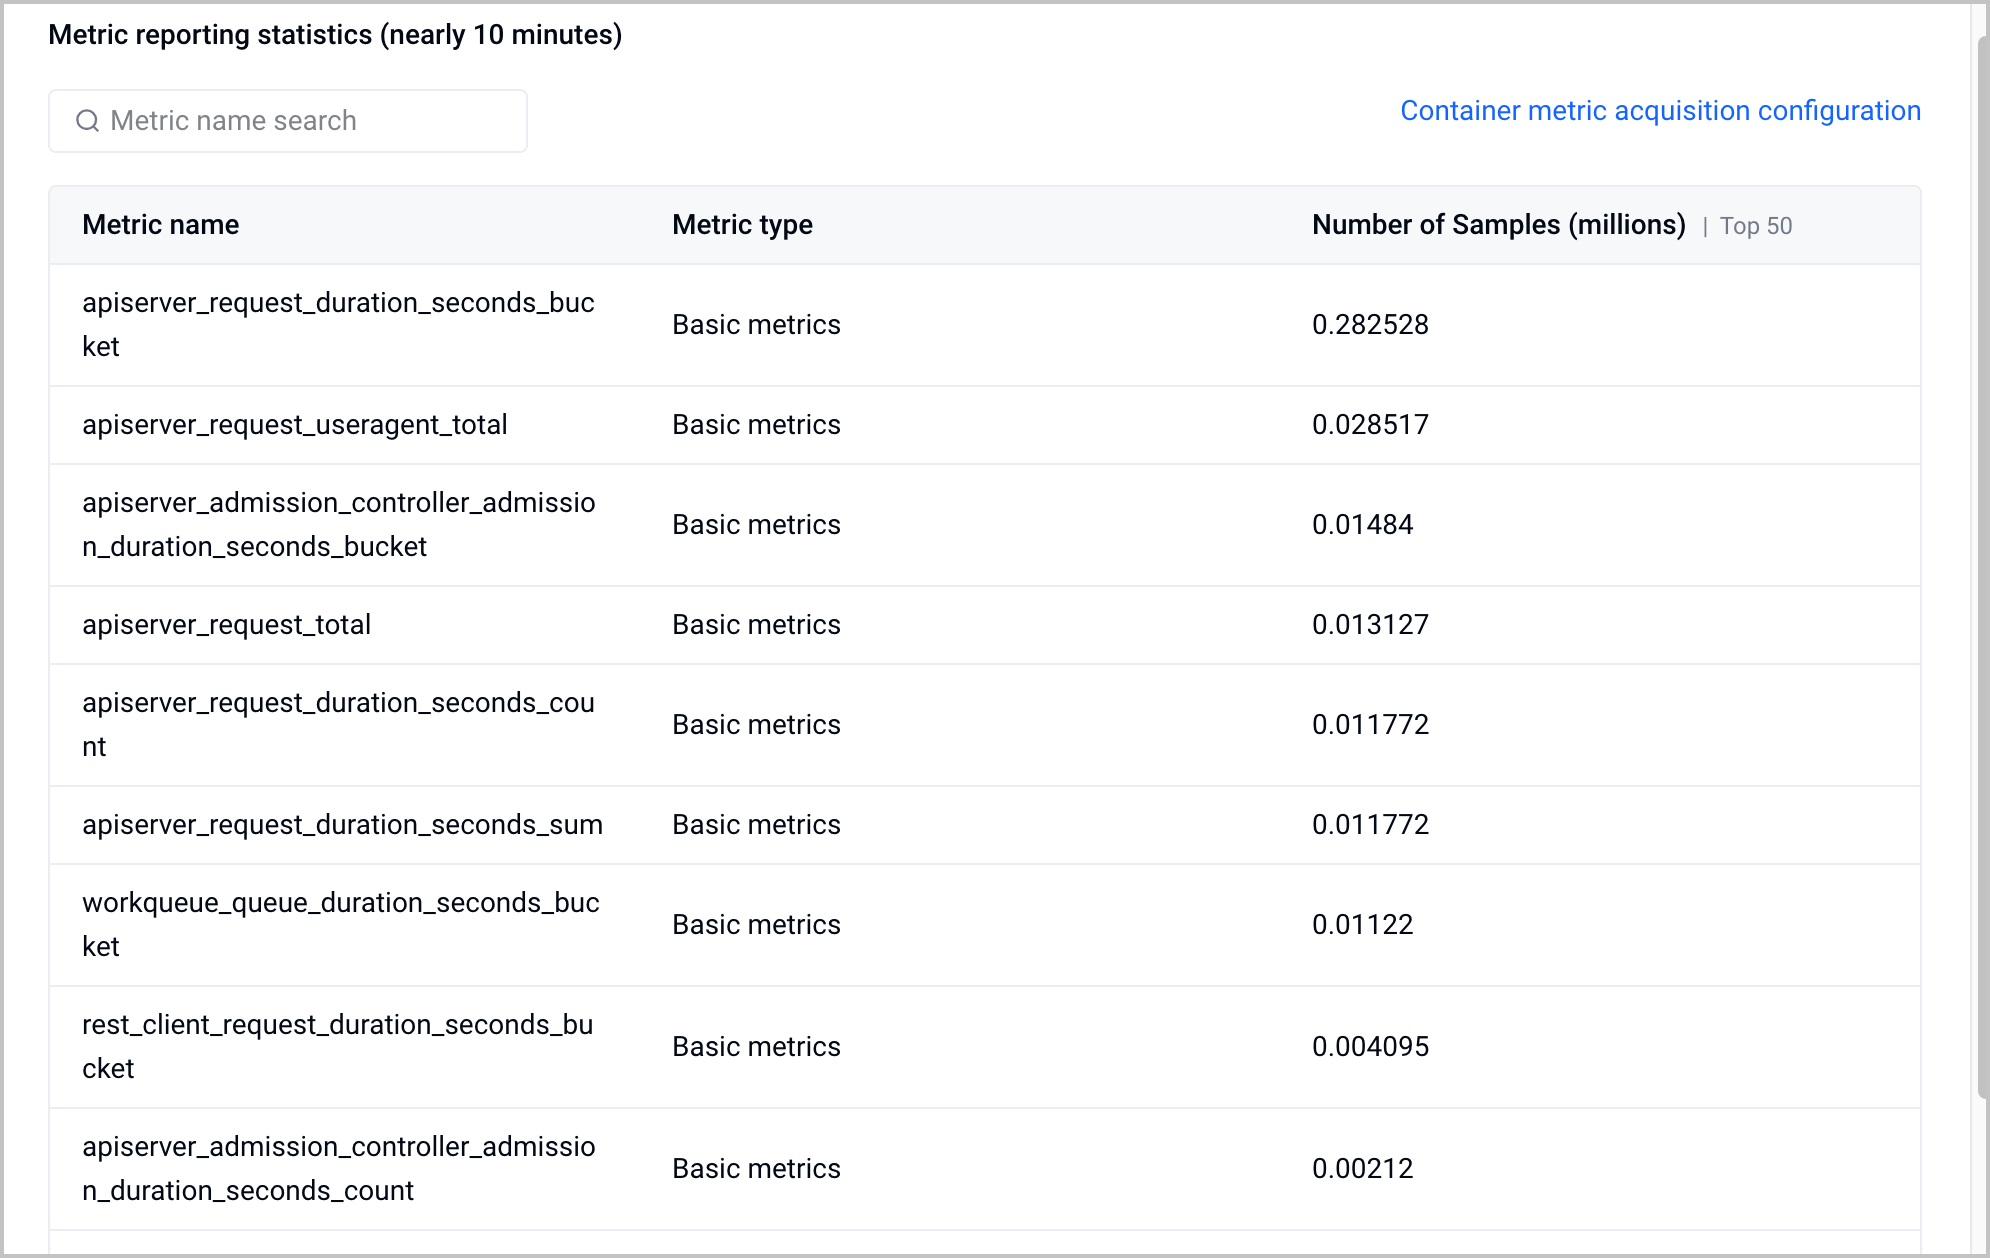Viewport: 1990px width, 1258px height.
Task: Select apiserver_admission_controller_admission_duration_seconds_count name
Action: [338, 1169]
